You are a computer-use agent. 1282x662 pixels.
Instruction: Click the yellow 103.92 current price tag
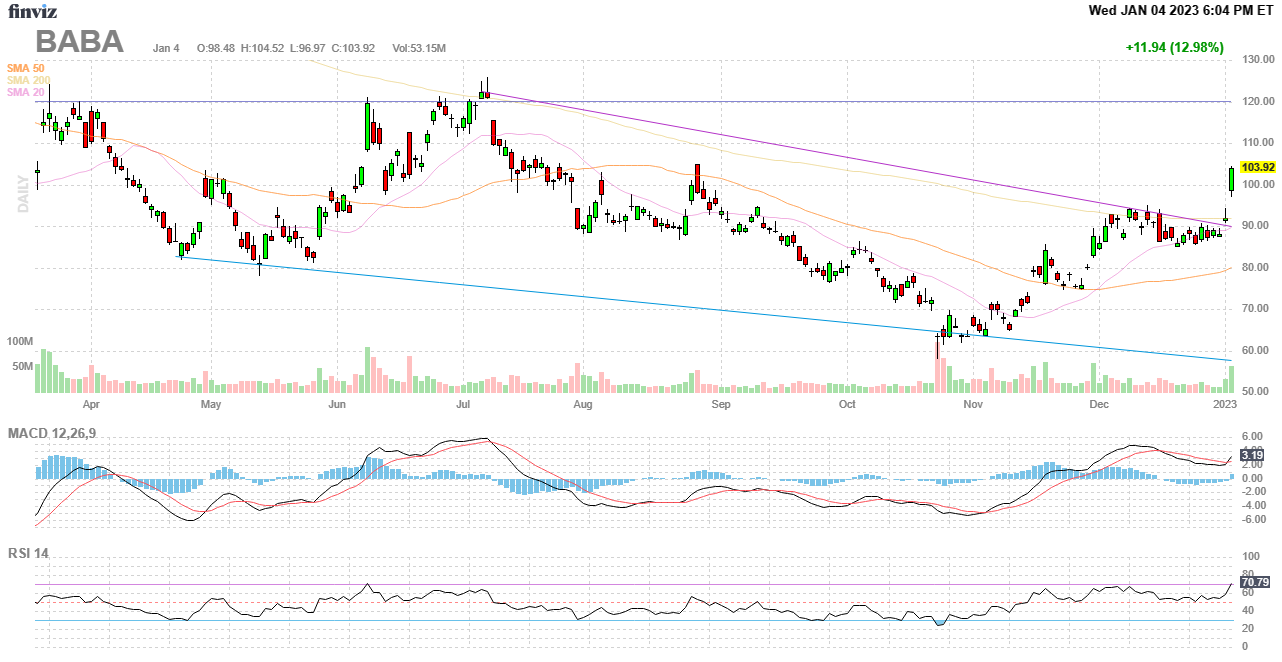1257,168
